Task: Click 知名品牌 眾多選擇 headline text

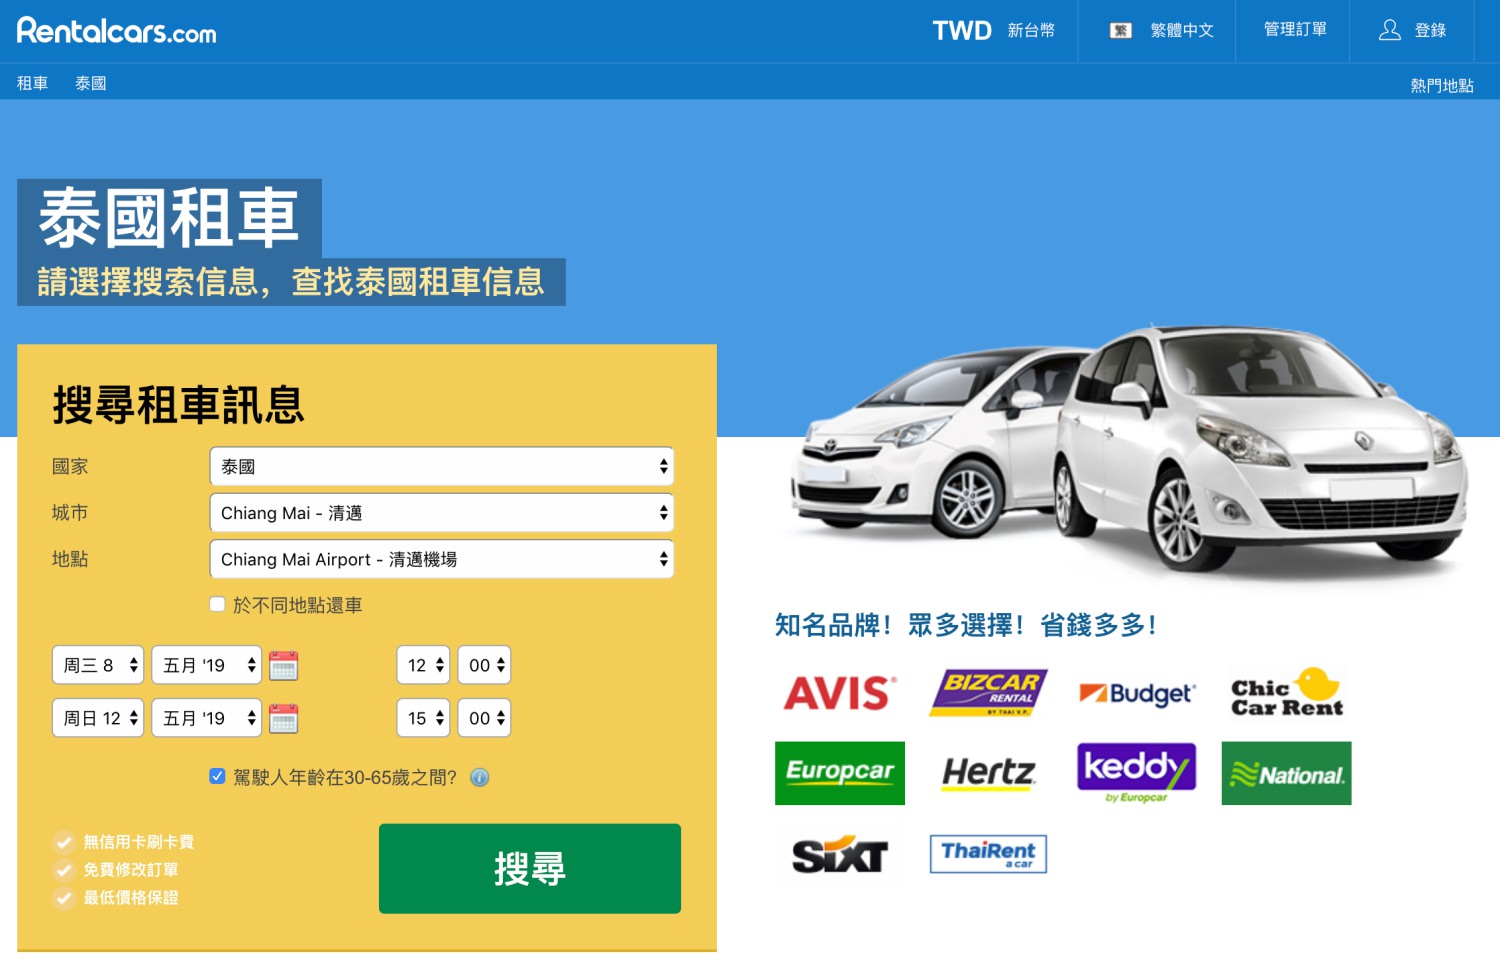Action: point(967,625)
